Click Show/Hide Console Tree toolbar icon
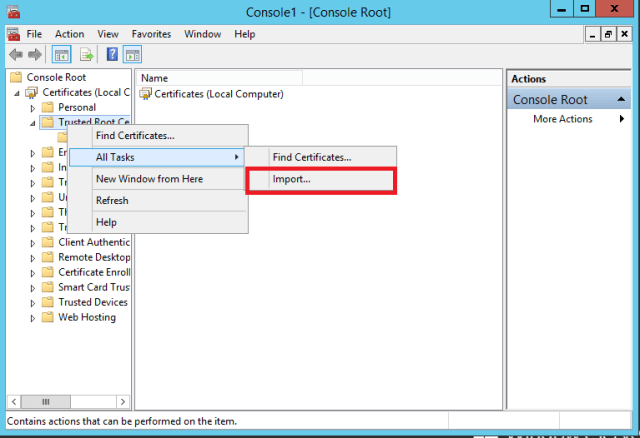Screen dimensions: 640x438 click(61, 54)
